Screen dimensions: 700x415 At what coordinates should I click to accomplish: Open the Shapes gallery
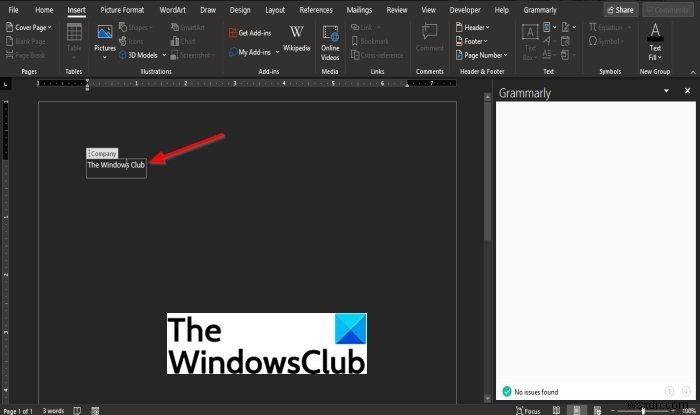click(x=136, y=28)
